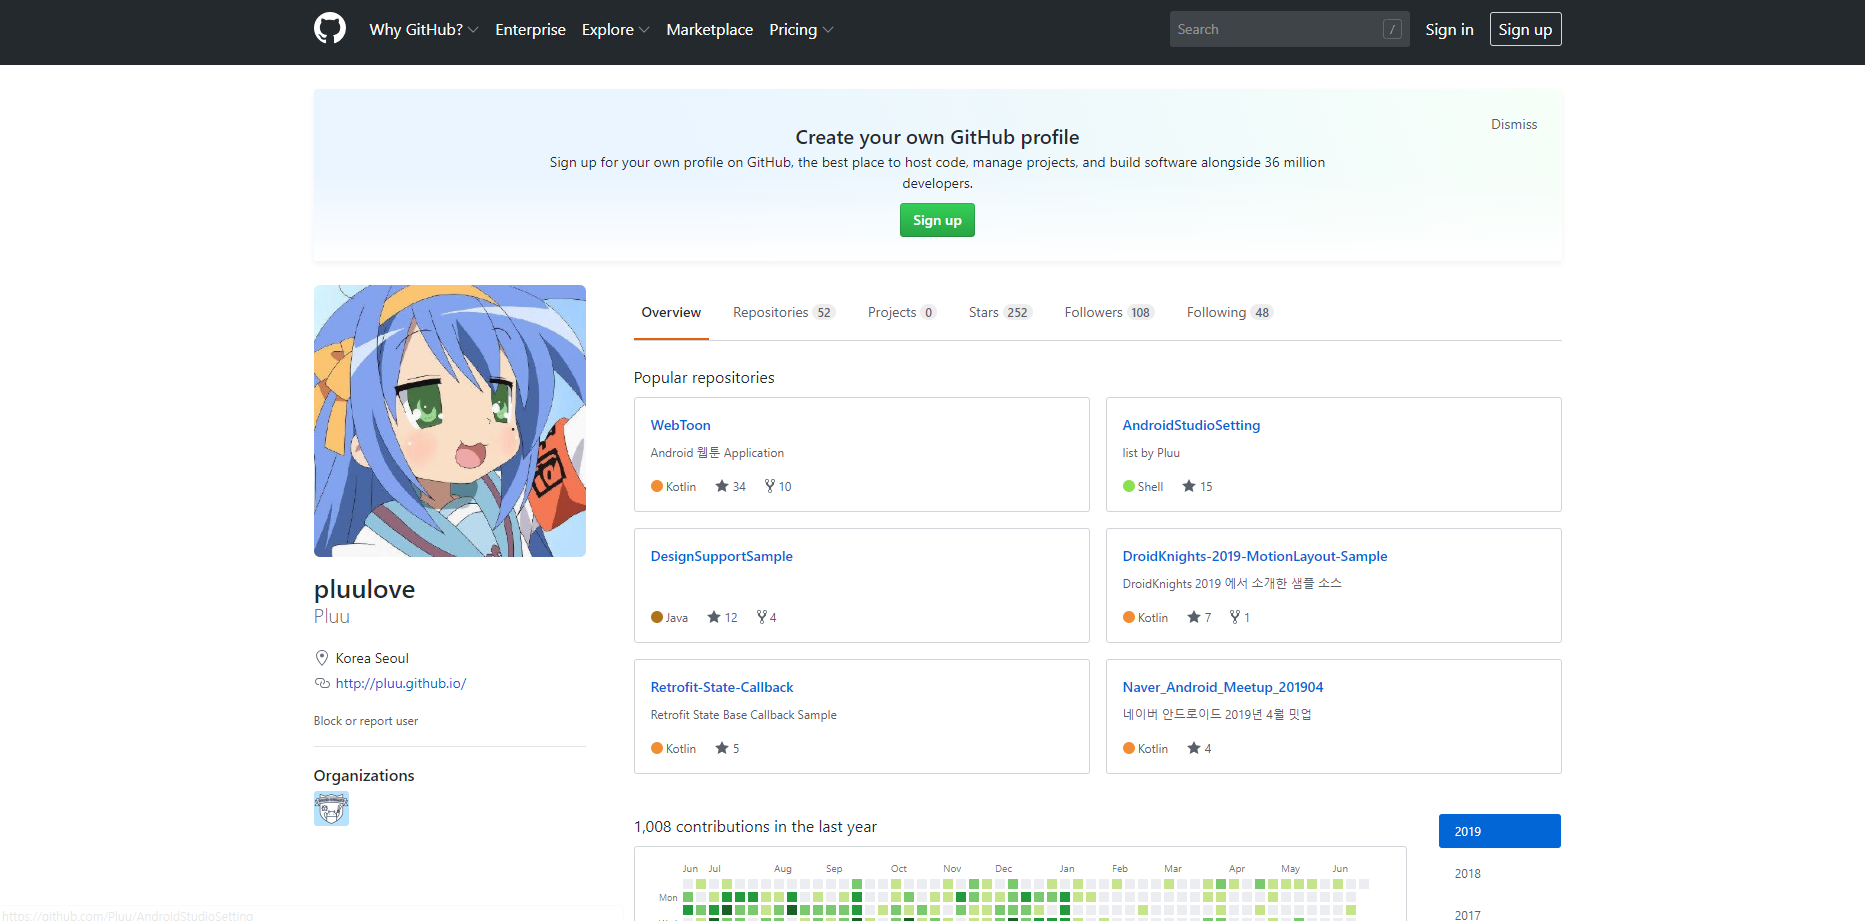This screenshot has height=921, width=1865.
Task: Open the Stars tab
Action: (1000, 312)
